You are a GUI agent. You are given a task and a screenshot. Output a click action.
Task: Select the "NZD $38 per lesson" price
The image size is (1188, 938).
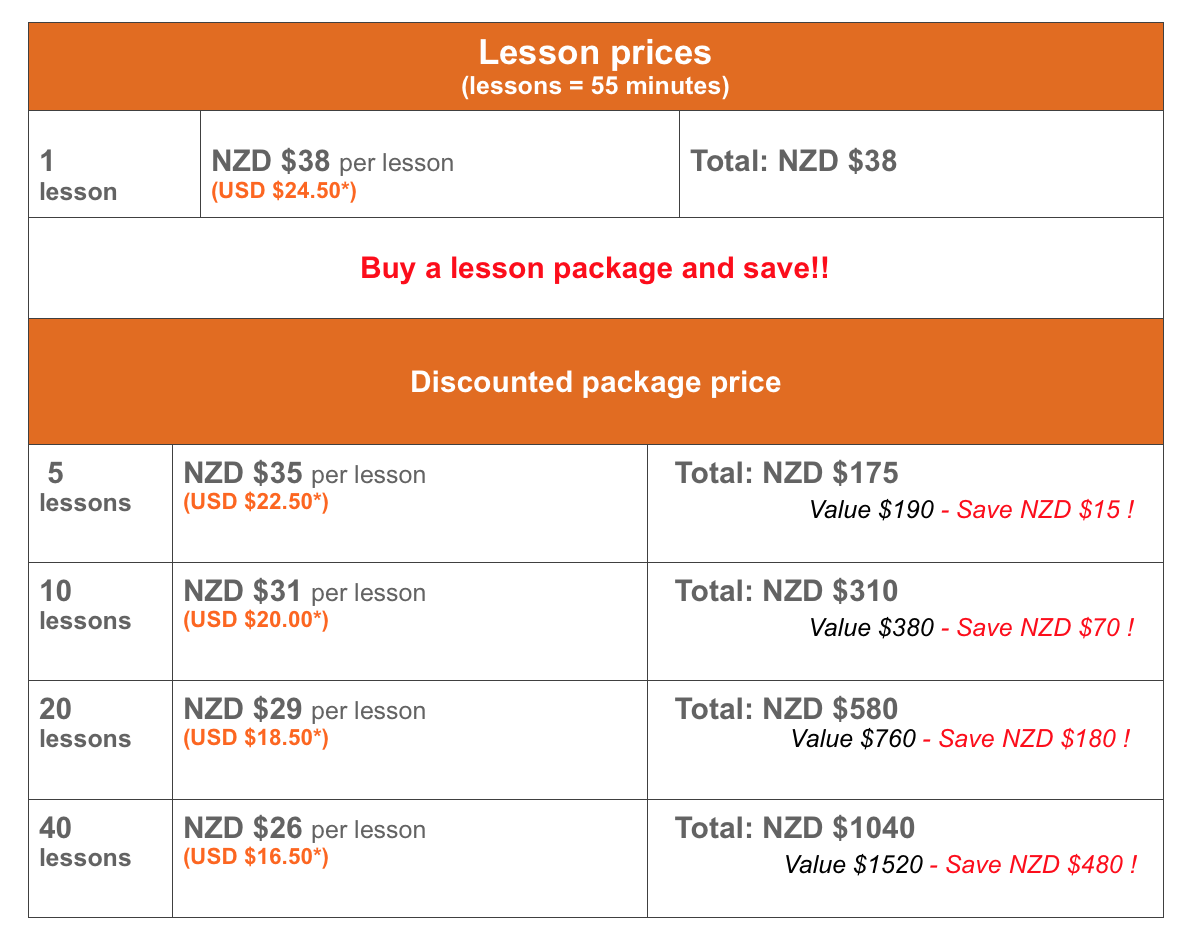pyautogui.click(x=333, y=161)
